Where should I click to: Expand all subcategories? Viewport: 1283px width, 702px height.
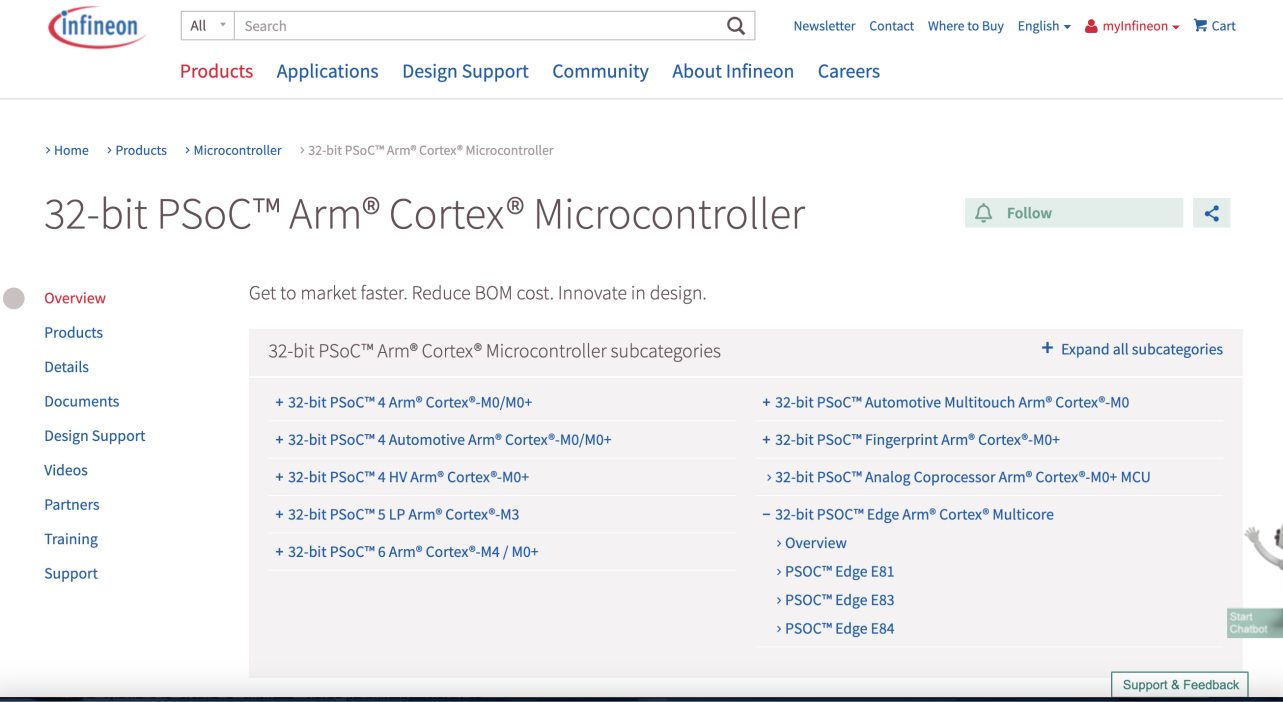pos(1132,349)
